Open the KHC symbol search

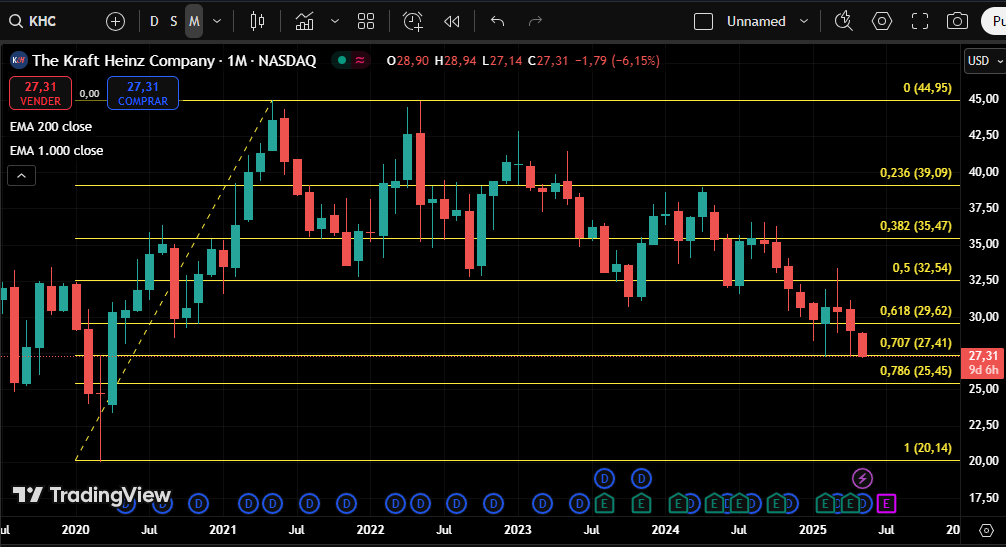pos(33,21)
